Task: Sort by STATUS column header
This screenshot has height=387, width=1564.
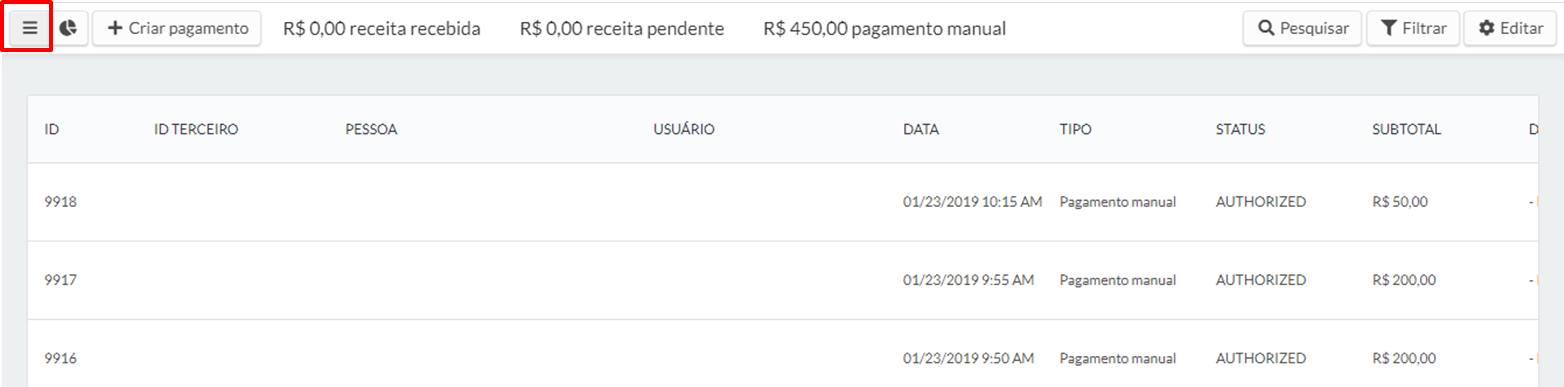Action: coord(1241,129)
